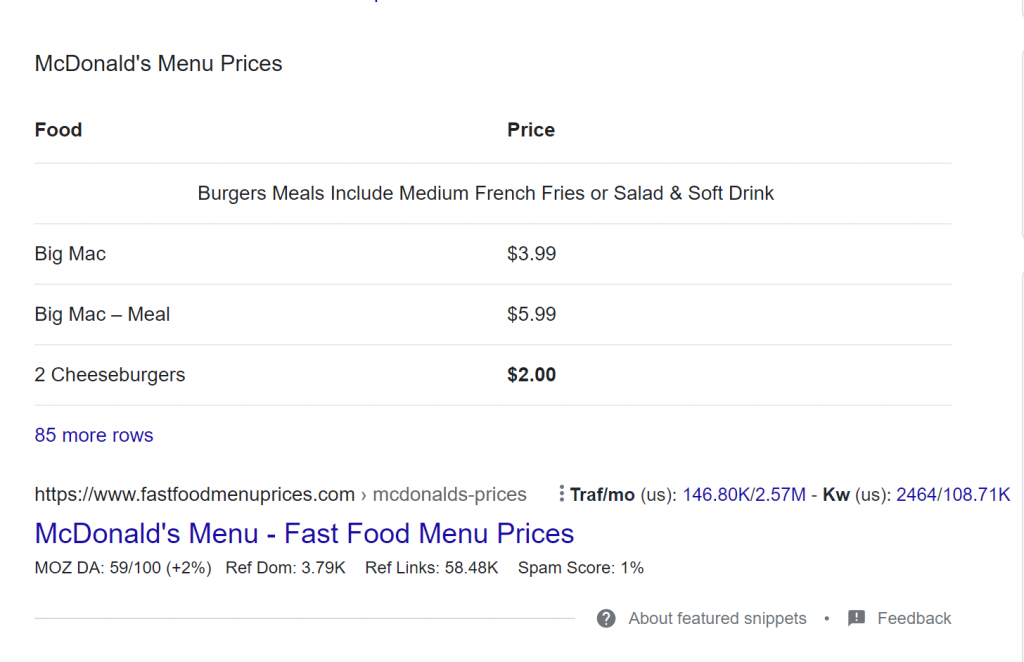Select the Big Mac row

tap(493, 254)
